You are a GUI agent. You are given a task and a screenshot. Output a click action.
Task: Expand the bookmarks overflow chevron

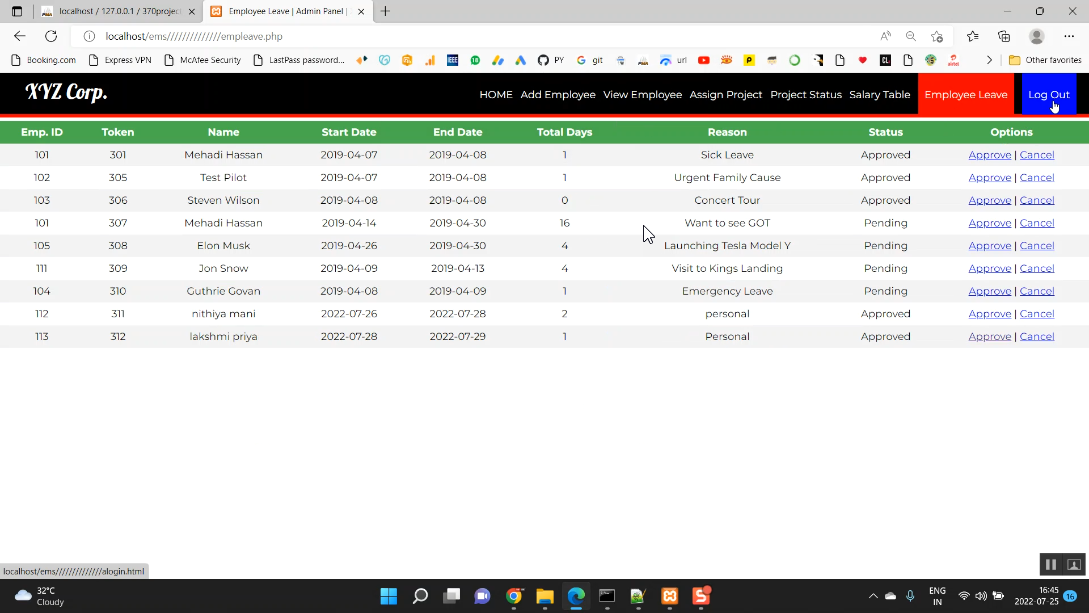tap(989, 60)
